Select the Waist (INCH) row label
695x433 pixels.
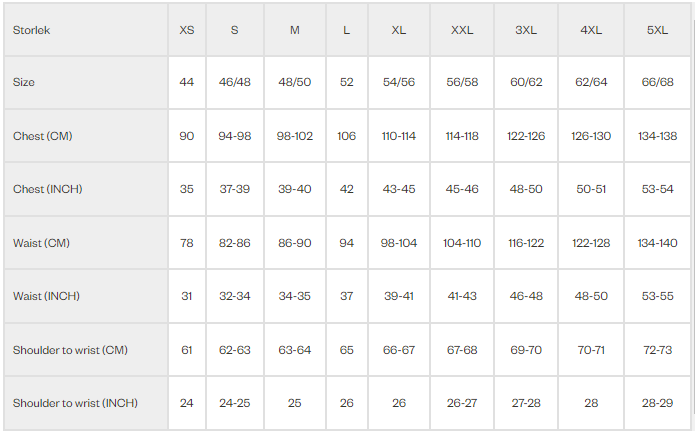pos(46,296)
